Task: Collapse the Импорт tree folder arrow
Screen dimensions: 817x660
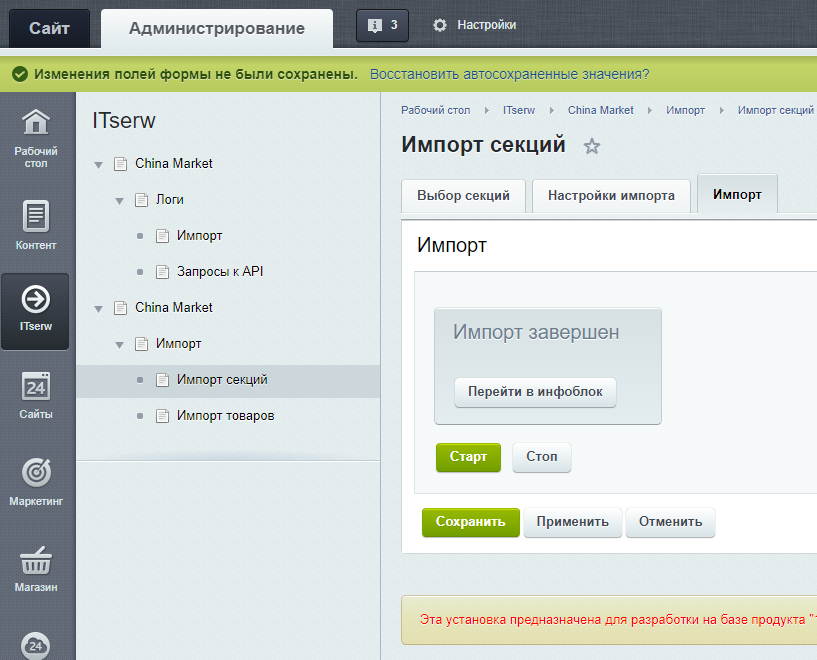Action: click(119, 344)
